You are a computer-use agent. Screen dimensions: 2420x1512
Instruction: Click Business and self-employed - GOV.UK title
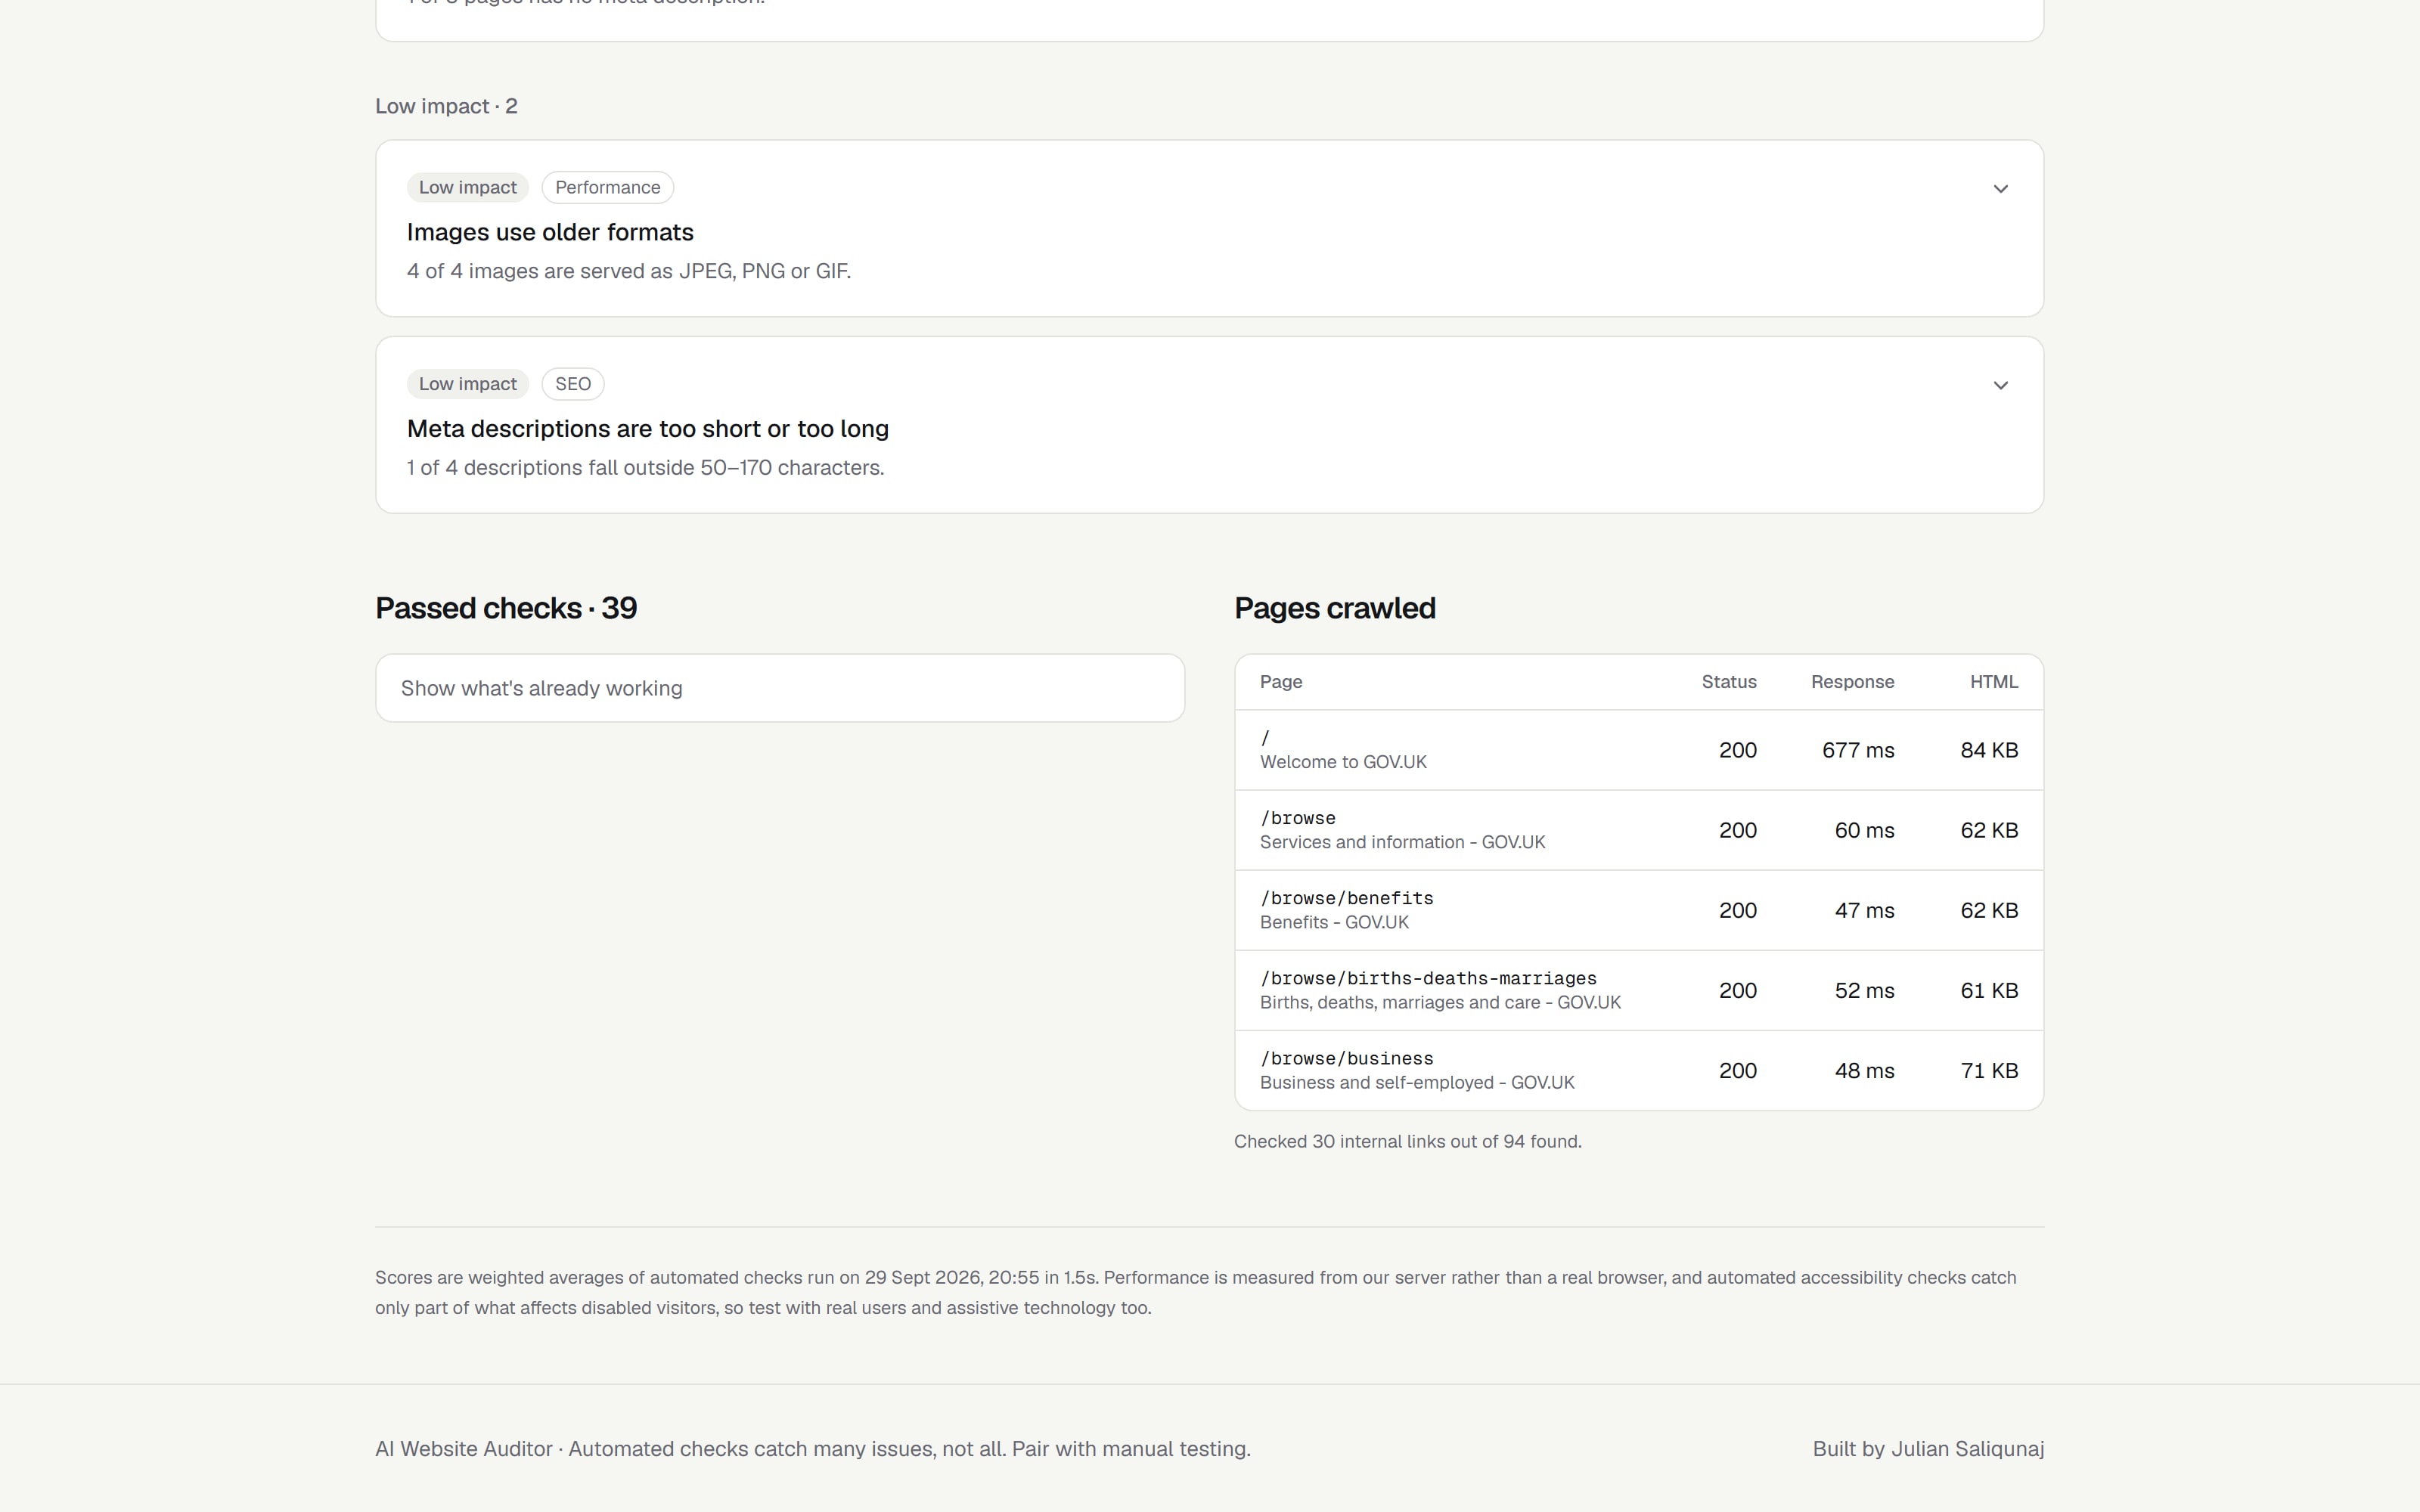click(1417, 1082)
